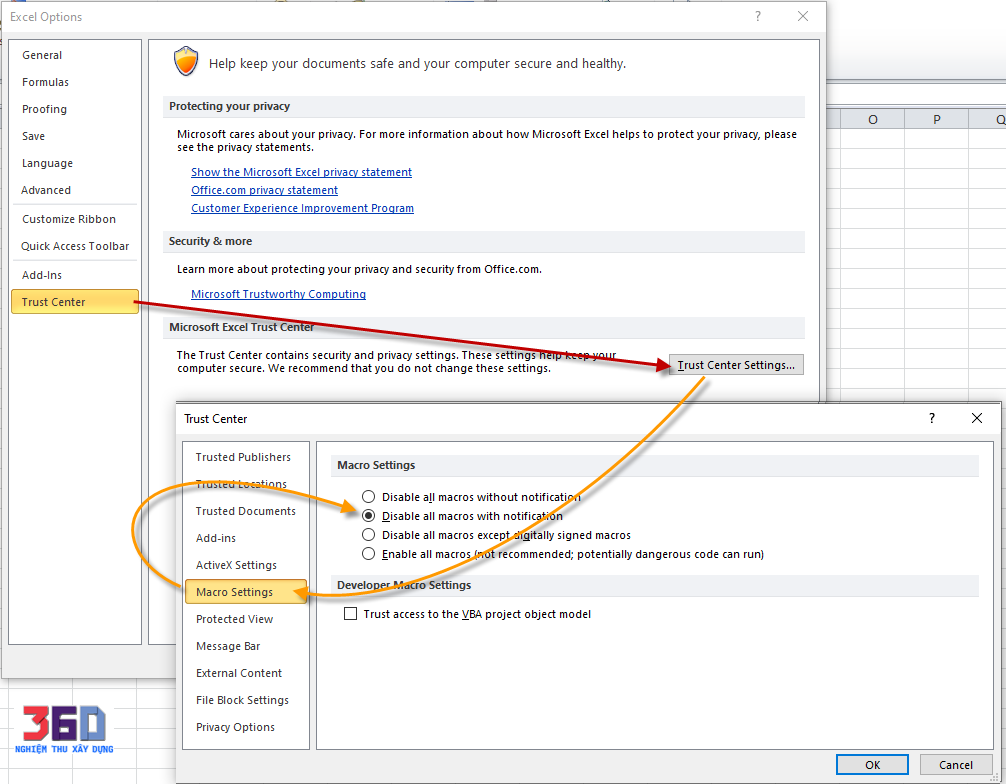
Task: Select column P header in Excel sheet
Action: click(x=937, y=119)
